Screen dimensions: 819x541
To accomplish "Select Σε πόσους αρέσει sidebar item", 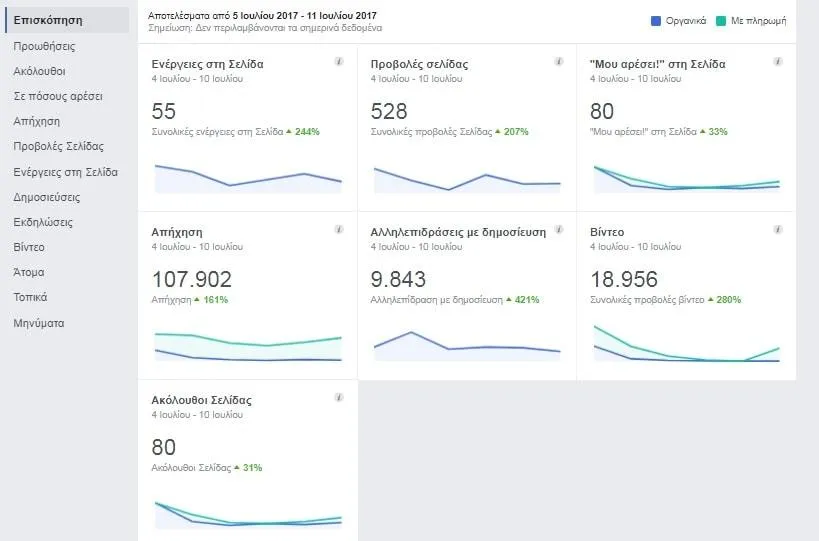I will [58, 97].
